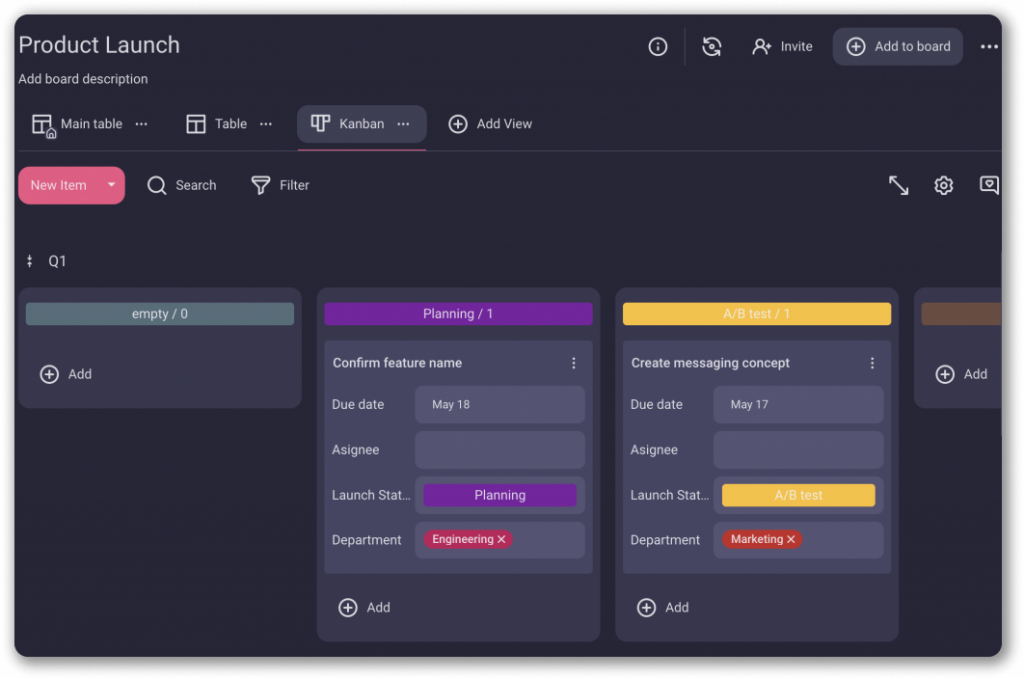Open three-dot menu on Confirm feature name card
The image size is (1024, 679).
(574, 363)
